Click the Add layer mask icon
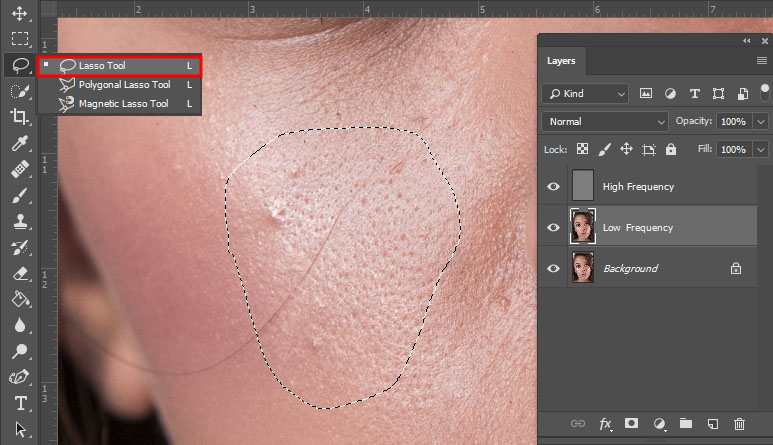Image resolution: width=773 pixels, height=445 pixels. [632, 424]
